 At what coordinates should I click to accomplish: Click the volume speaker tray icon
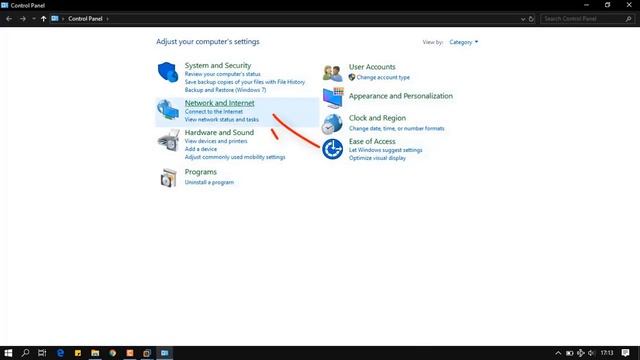(591, 353)
